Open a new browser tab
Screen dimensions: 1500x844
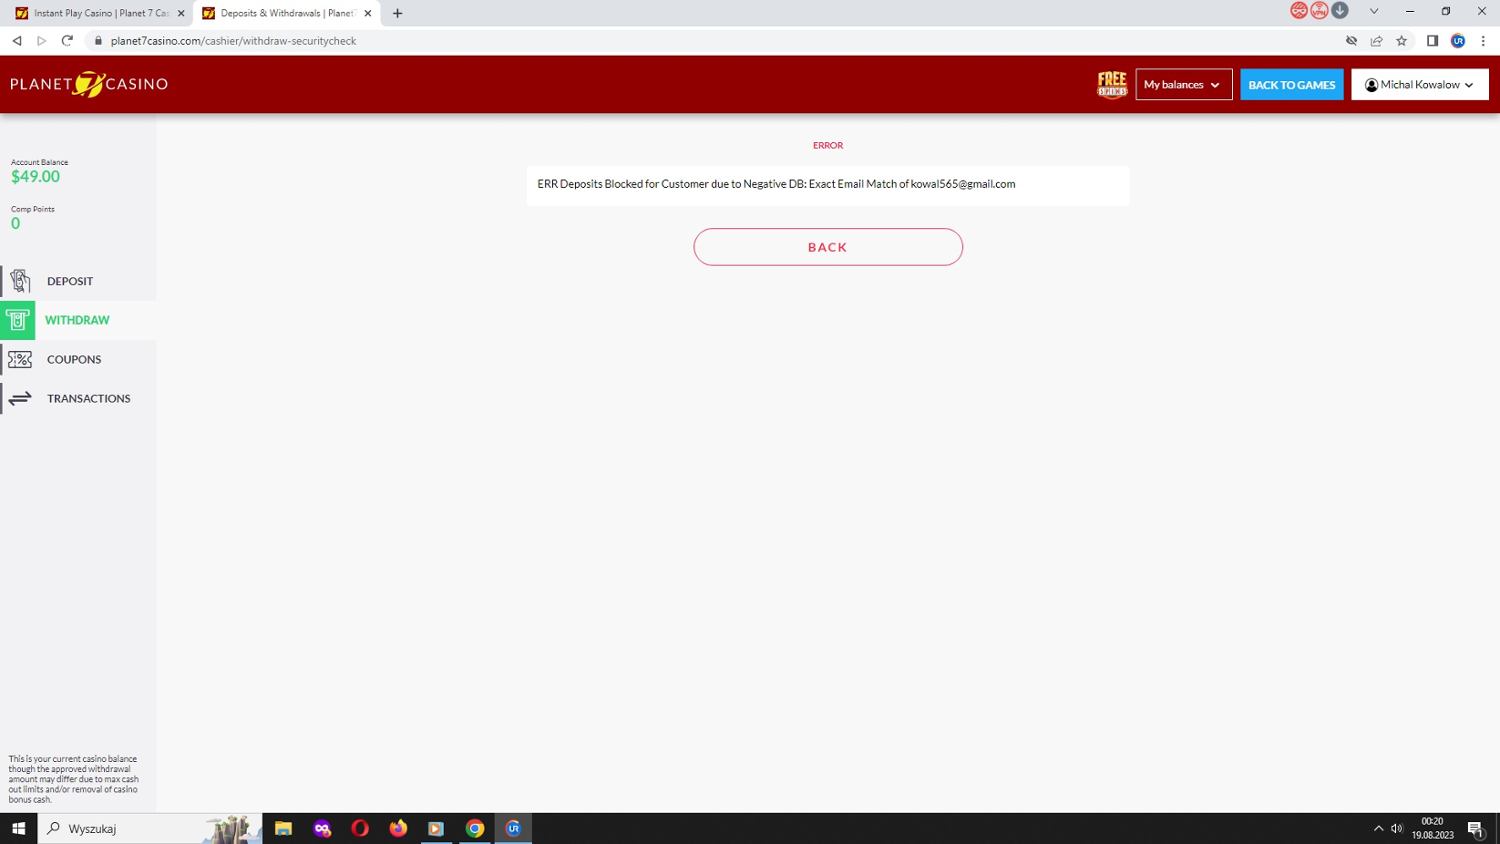[x=397, y=13]
